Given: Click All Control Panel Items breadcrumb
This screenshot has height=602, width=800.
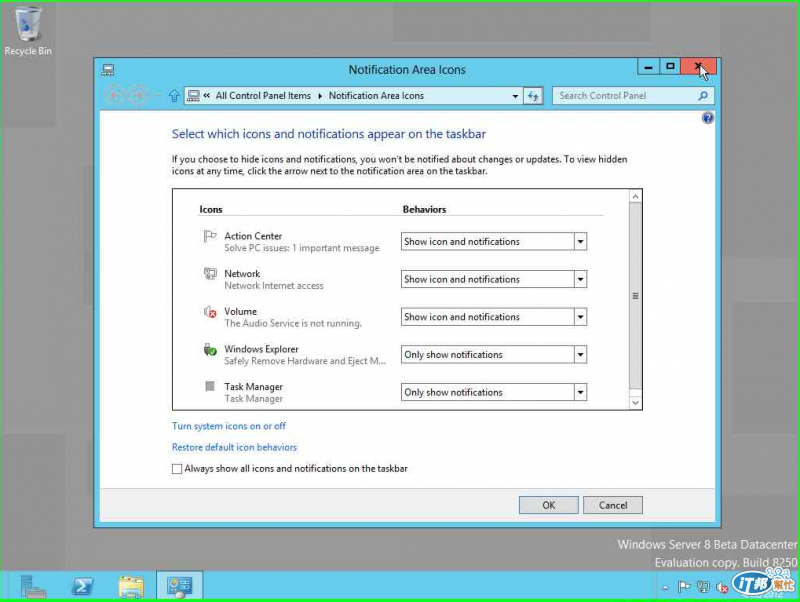Looking at the screenshot, I should click(263, 96).
